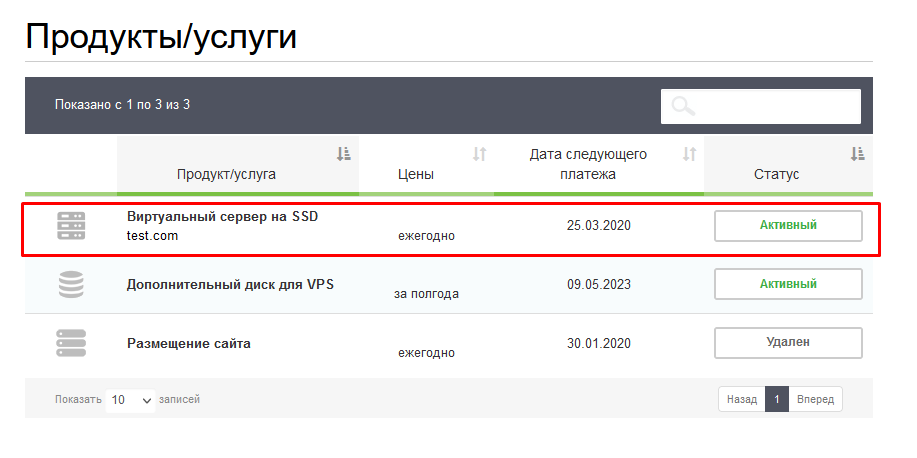Click the Удален status button
Image resolution: width=917 pixels, height=458 pixels.
(x=788, y=342)
